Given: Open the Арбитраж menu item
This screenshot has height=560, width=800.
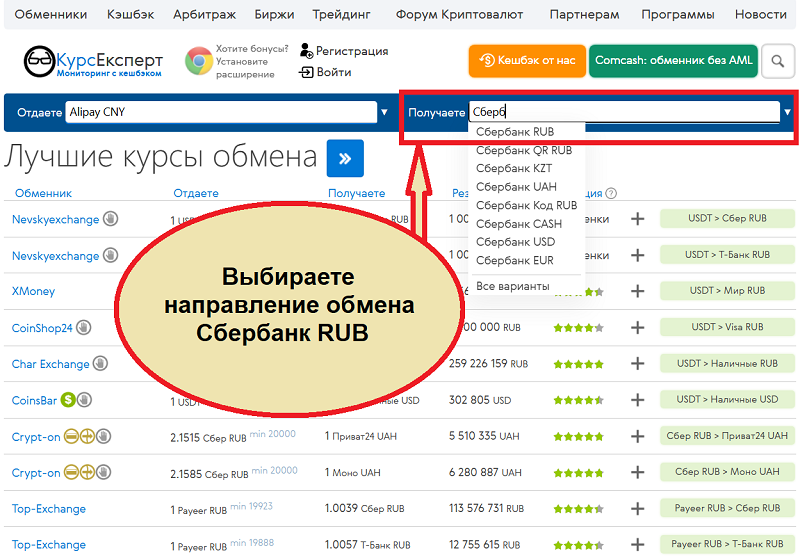Looking at the screenshot, I should [204, 14].
